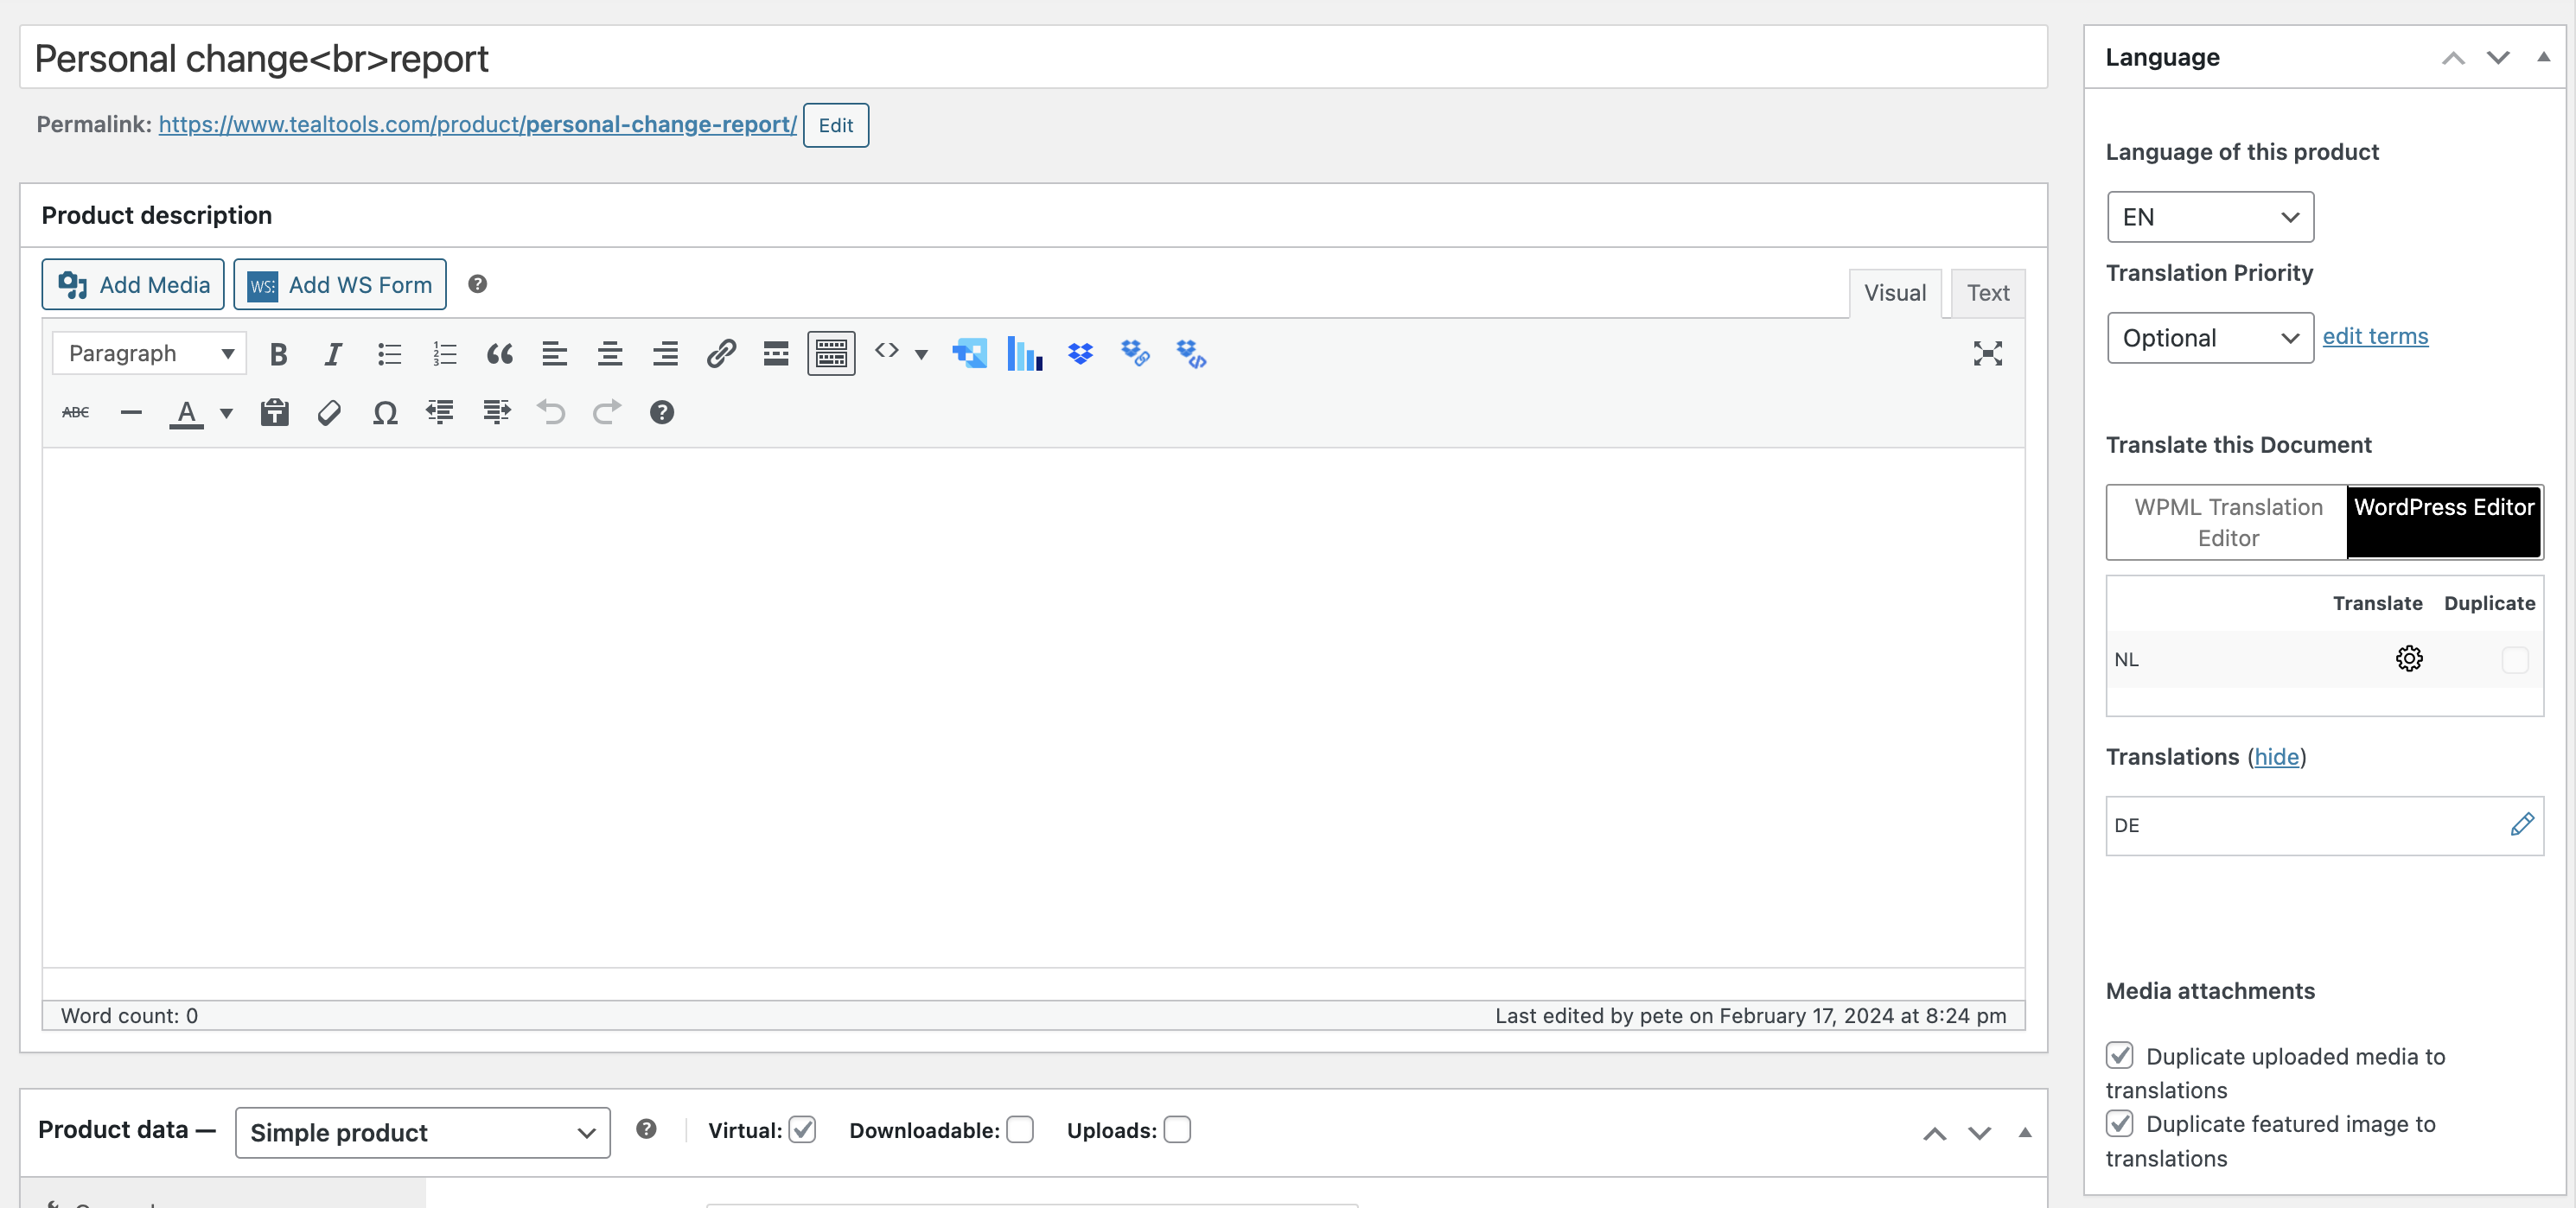
Task: Open keyboard shortcuts help in toolbar
Action: 662,413
